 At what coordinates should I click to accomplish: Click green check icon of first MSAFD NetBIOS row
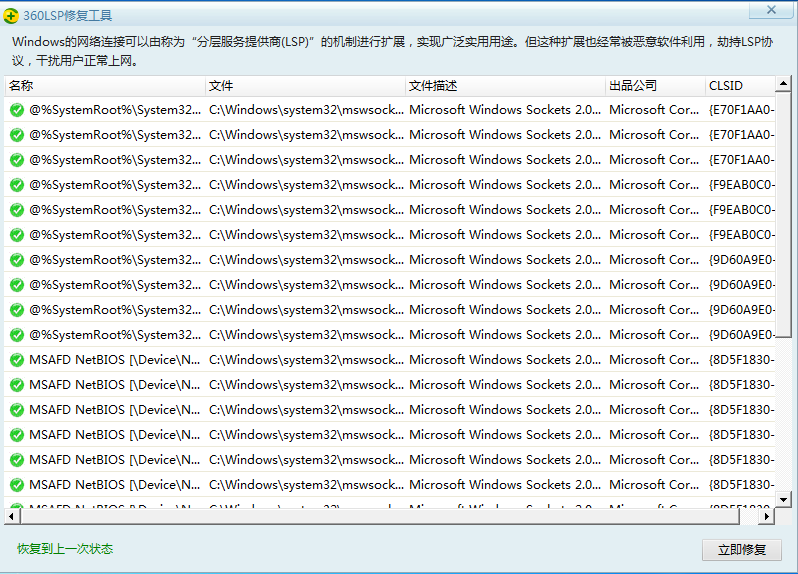pos(17,360)
